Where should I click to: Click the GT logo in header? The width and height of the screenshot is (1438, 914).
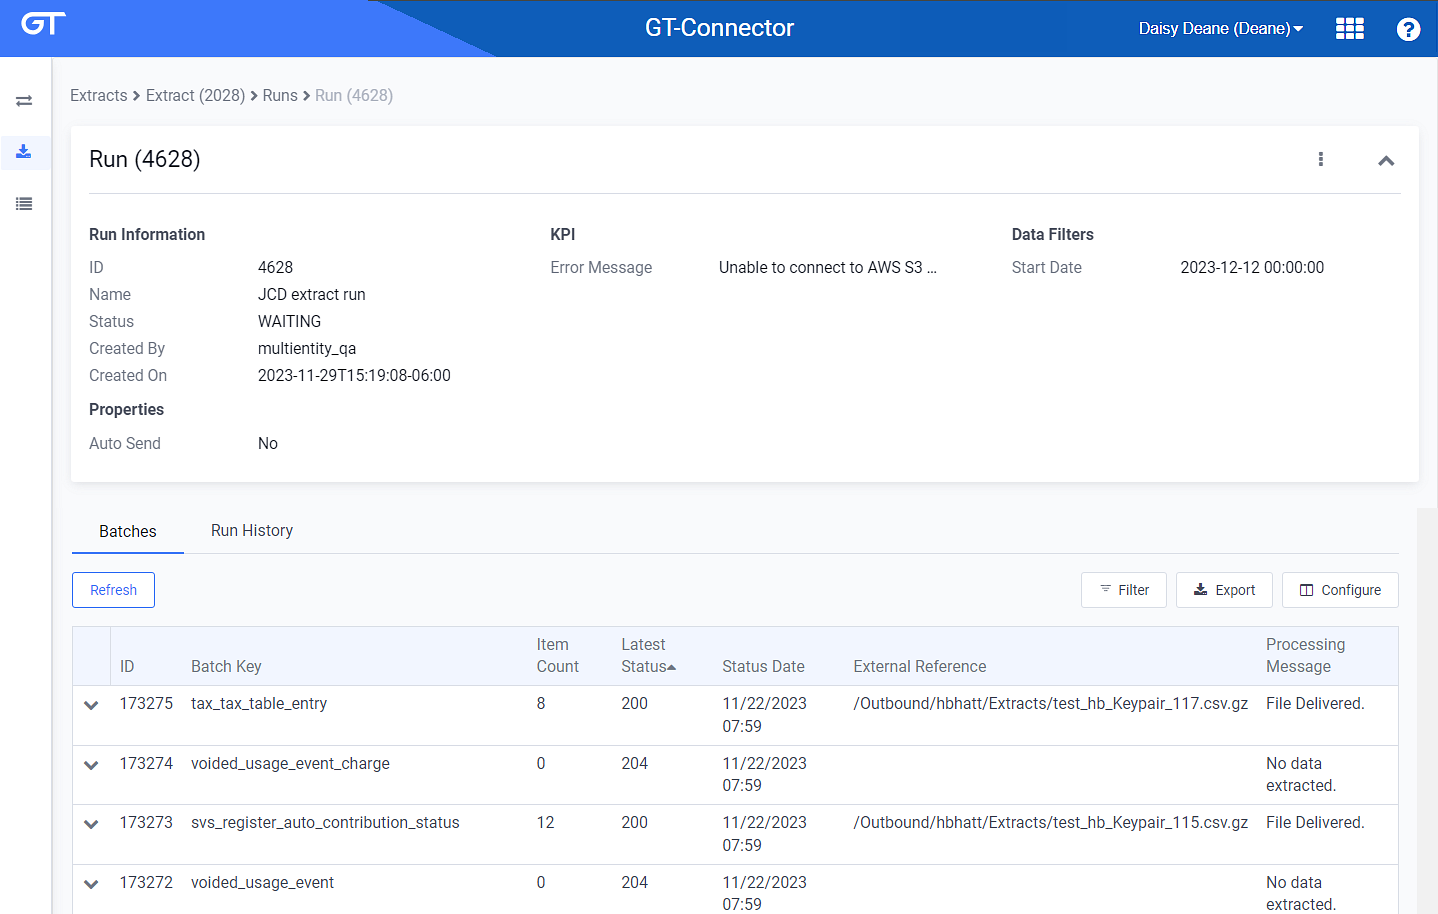click(x=43, y=24)
